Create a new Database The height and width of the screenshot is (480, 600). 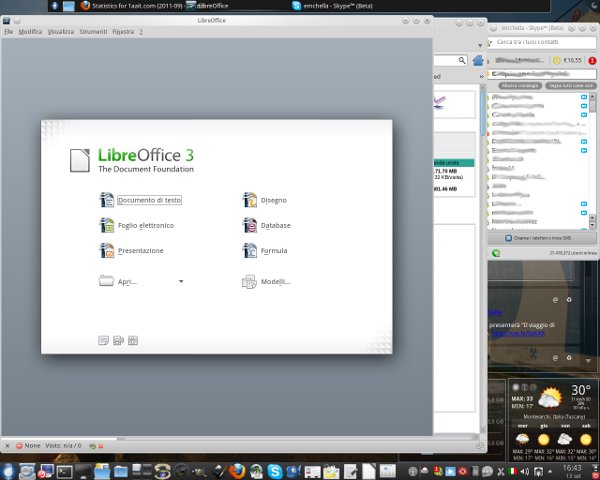pyautogui.click(x=275, y=225)
